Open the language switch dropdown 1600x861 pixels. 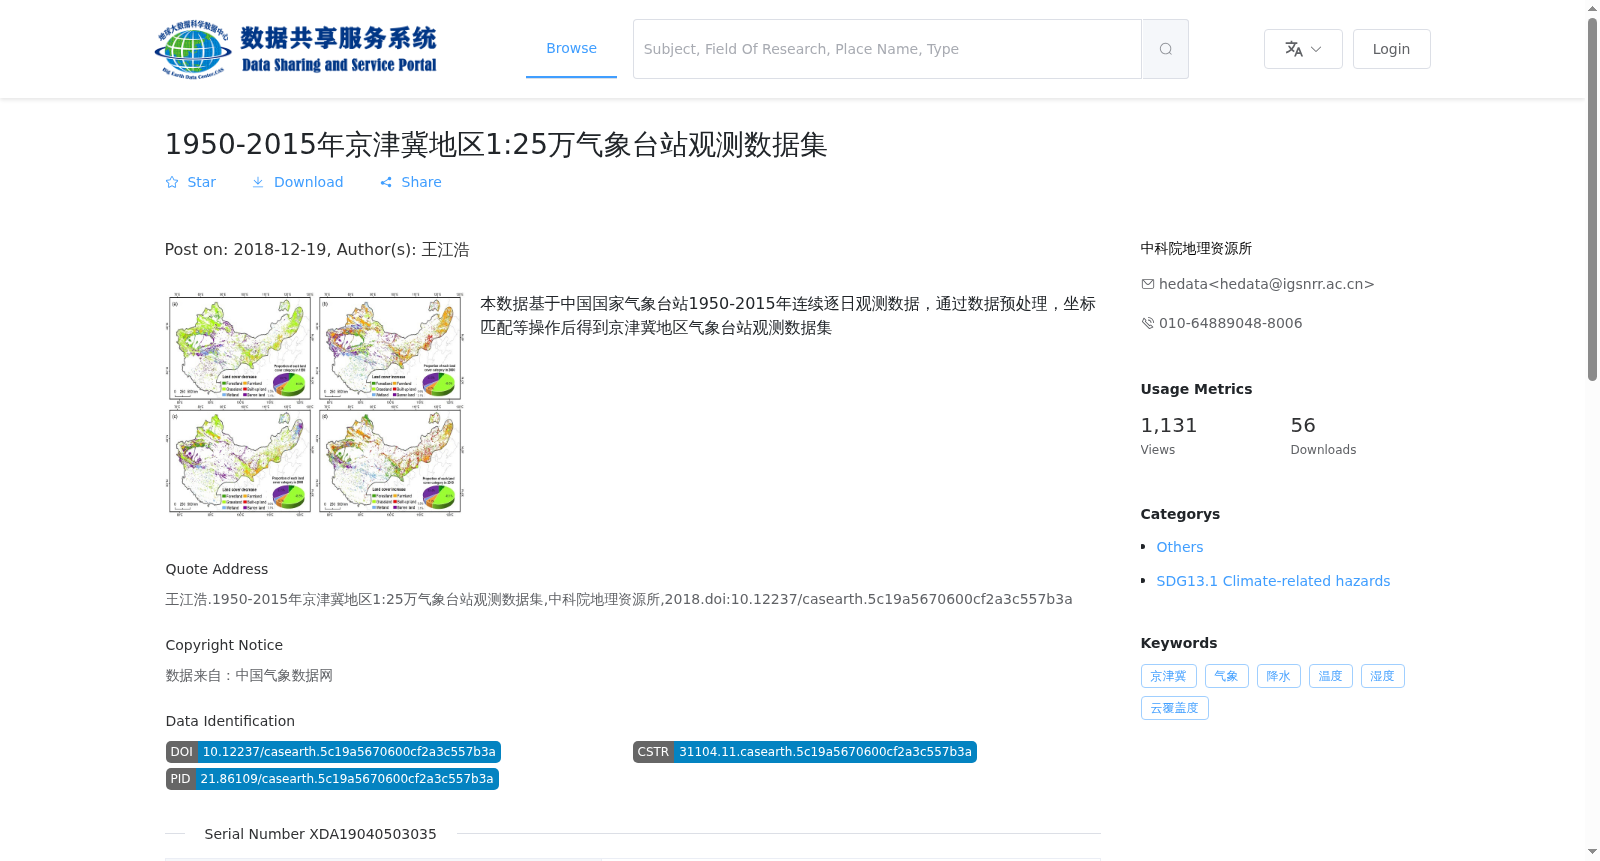[1303, 49]
